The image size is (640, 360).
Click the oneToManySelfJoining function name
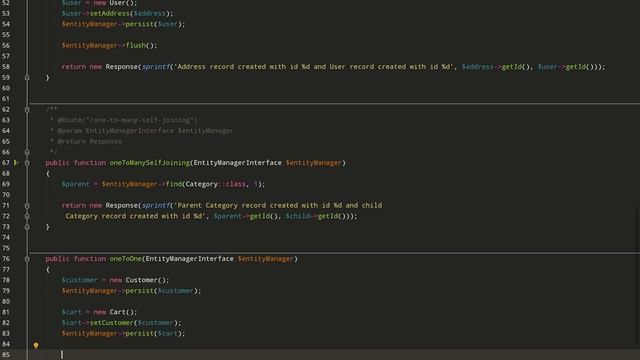click(149, 162)
